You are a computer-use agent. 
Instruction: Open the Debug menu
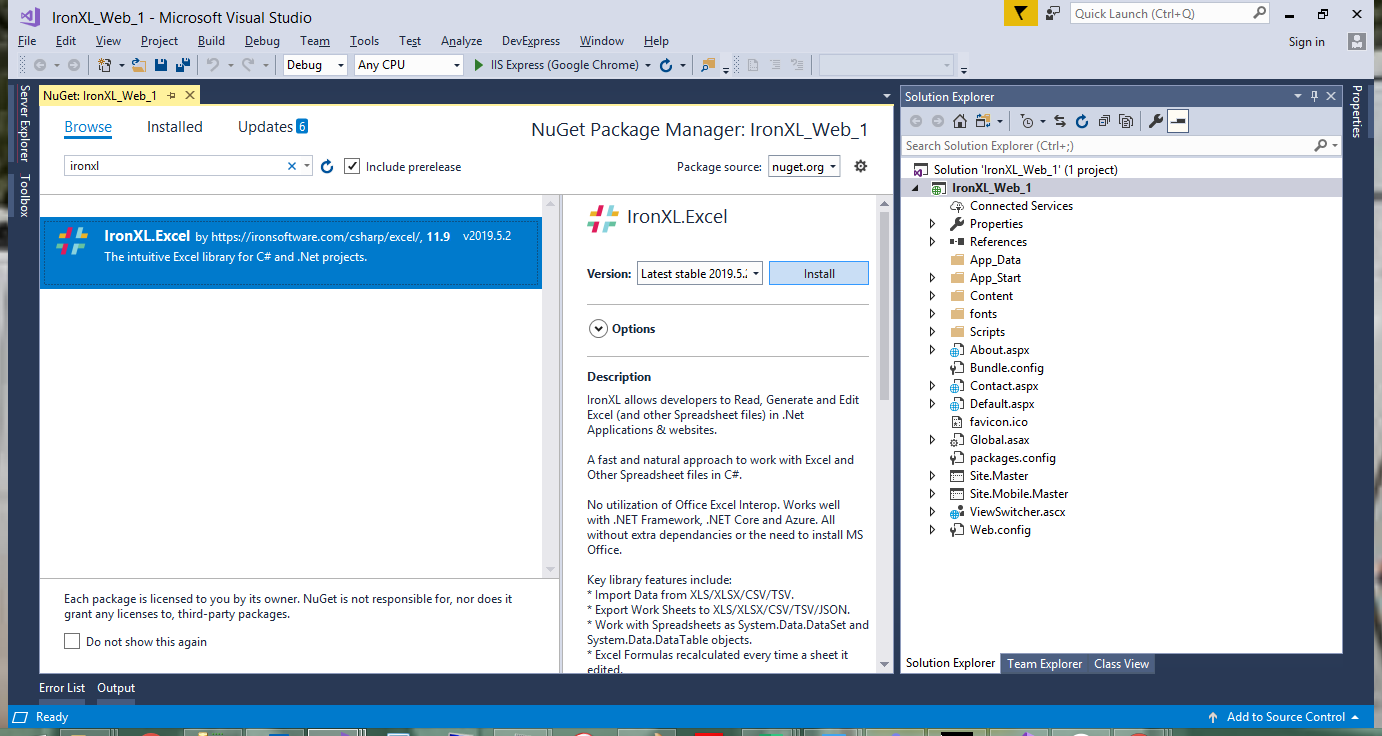(x=262, y=41)
